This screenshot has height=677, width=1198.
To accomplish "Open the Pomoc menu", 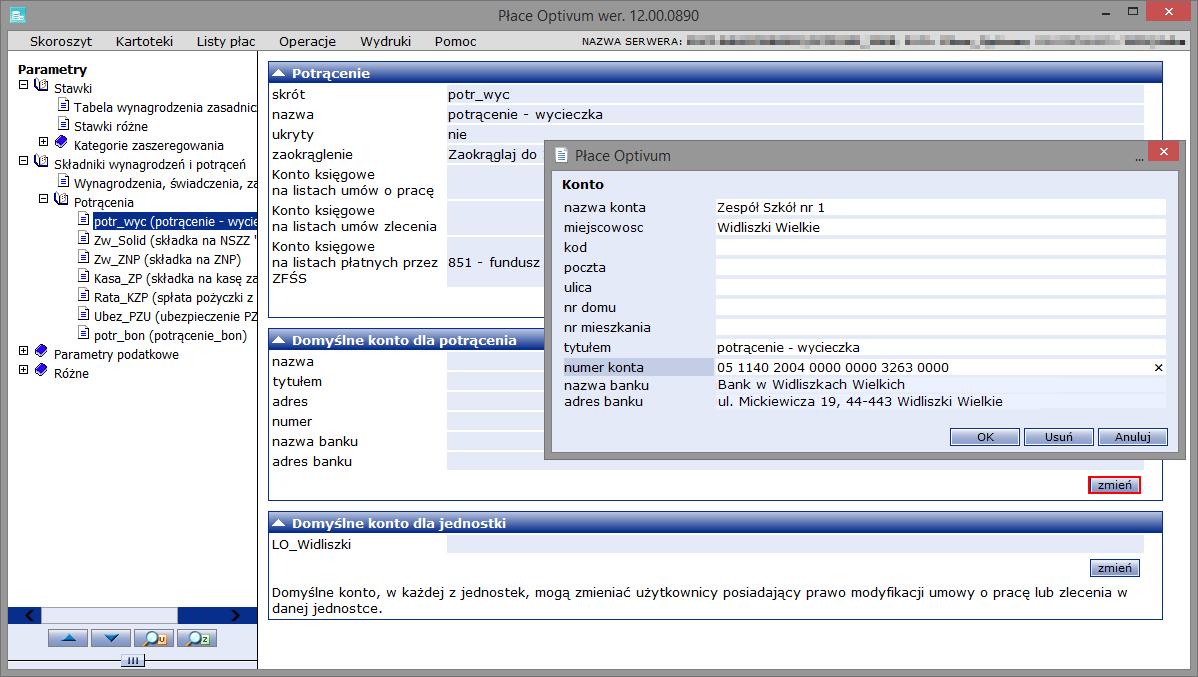I will pos(455,41).
